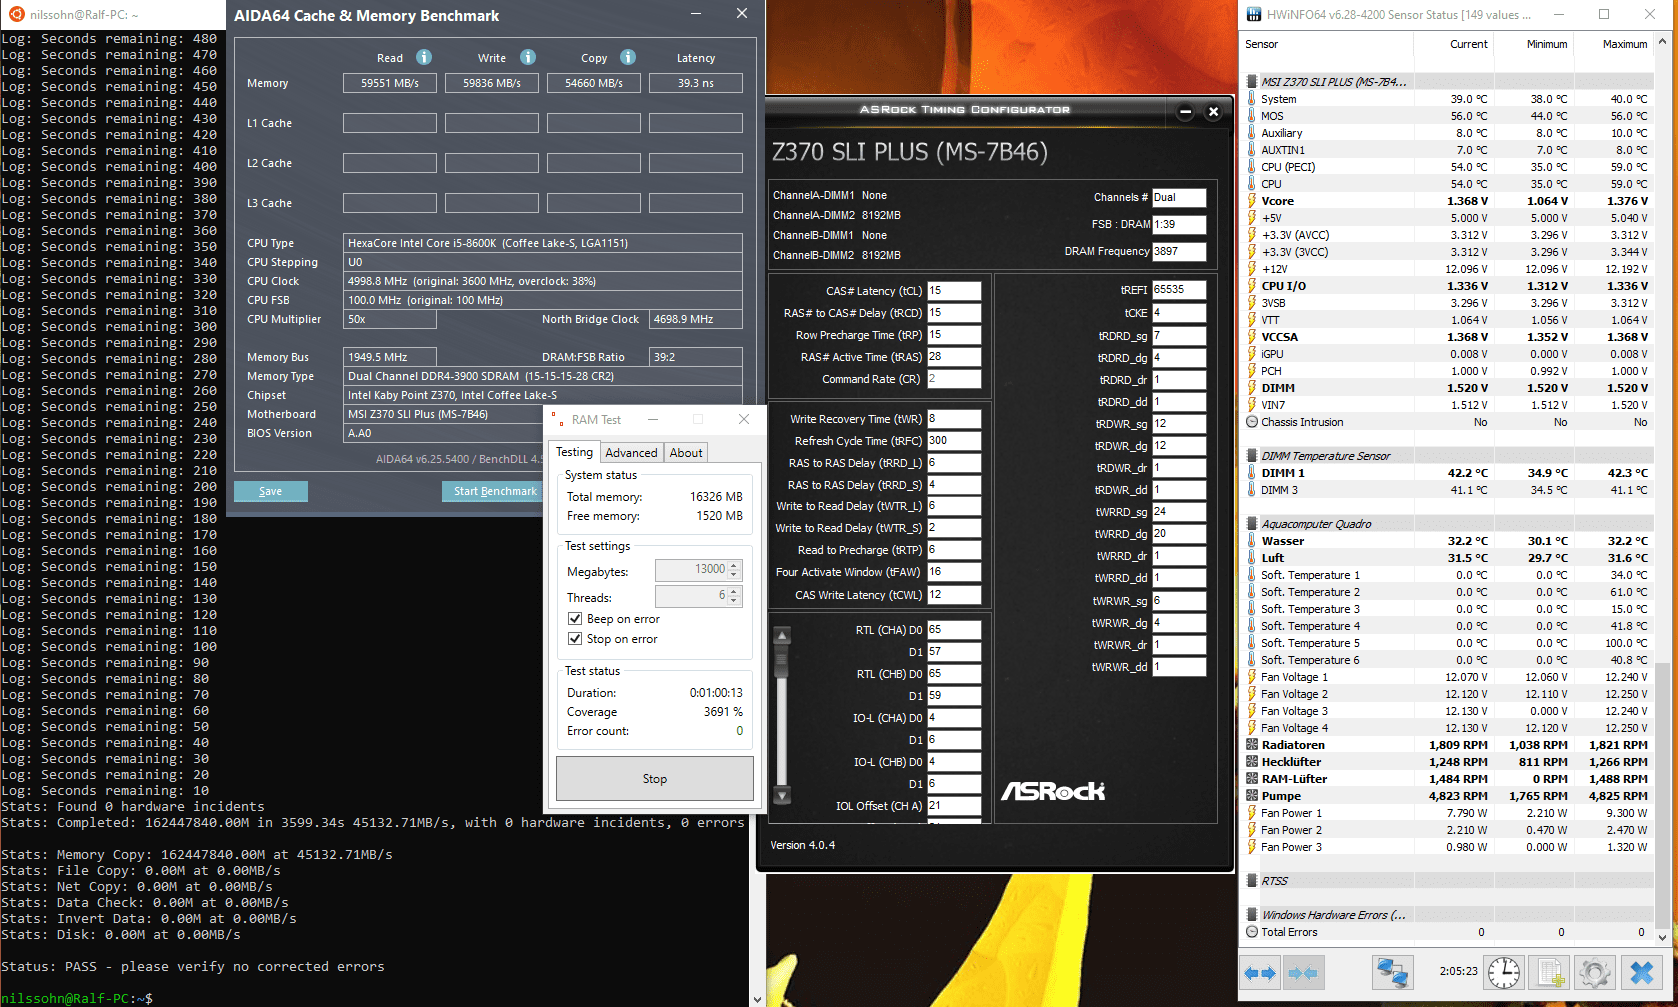Click the Radiatoren fan icon
The width and height of the screenshot is (1678, 1007).
click(1252, 745)
